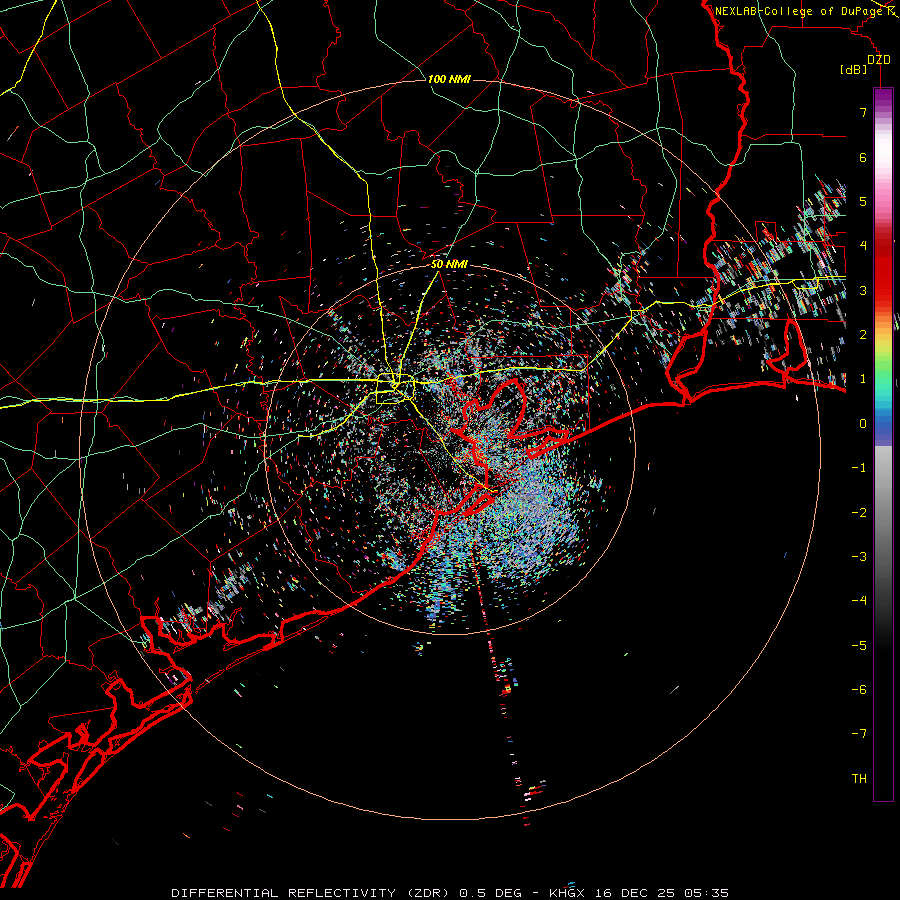Click the -3 dB value on color scale
The width and height of the screenshot is (900, 900).
pyautogui.click(x=859, y=557)
